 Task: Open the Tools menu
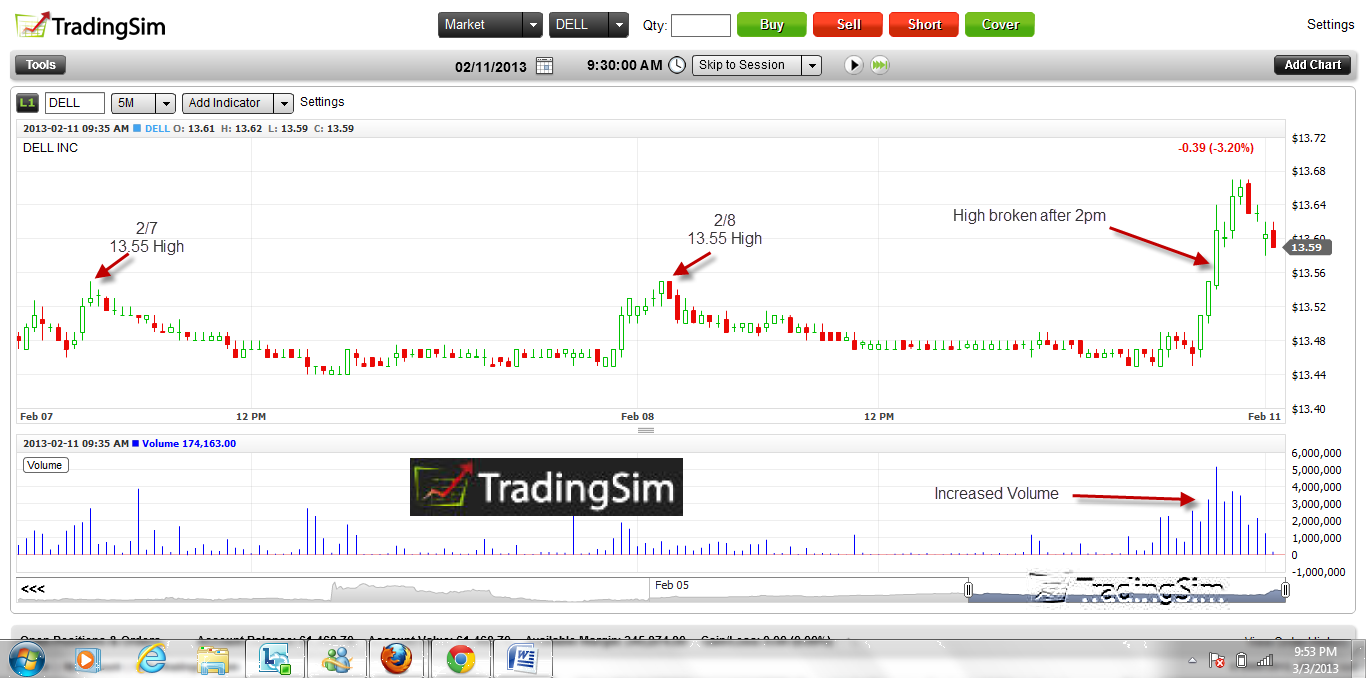click(x=41, y=65)
